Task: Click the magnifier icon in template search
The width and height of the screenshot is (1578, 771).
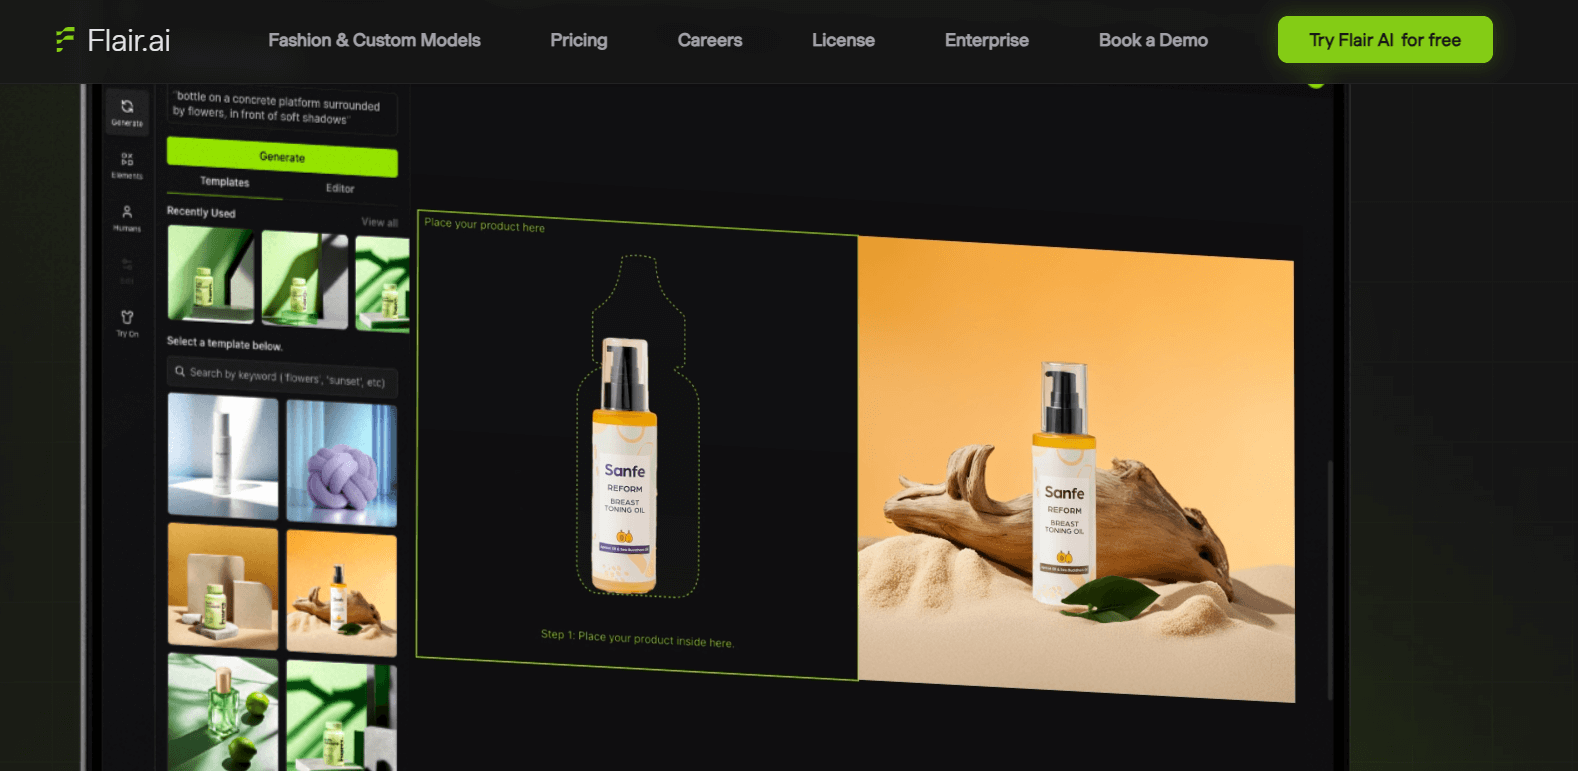Action: pos(180,371)
